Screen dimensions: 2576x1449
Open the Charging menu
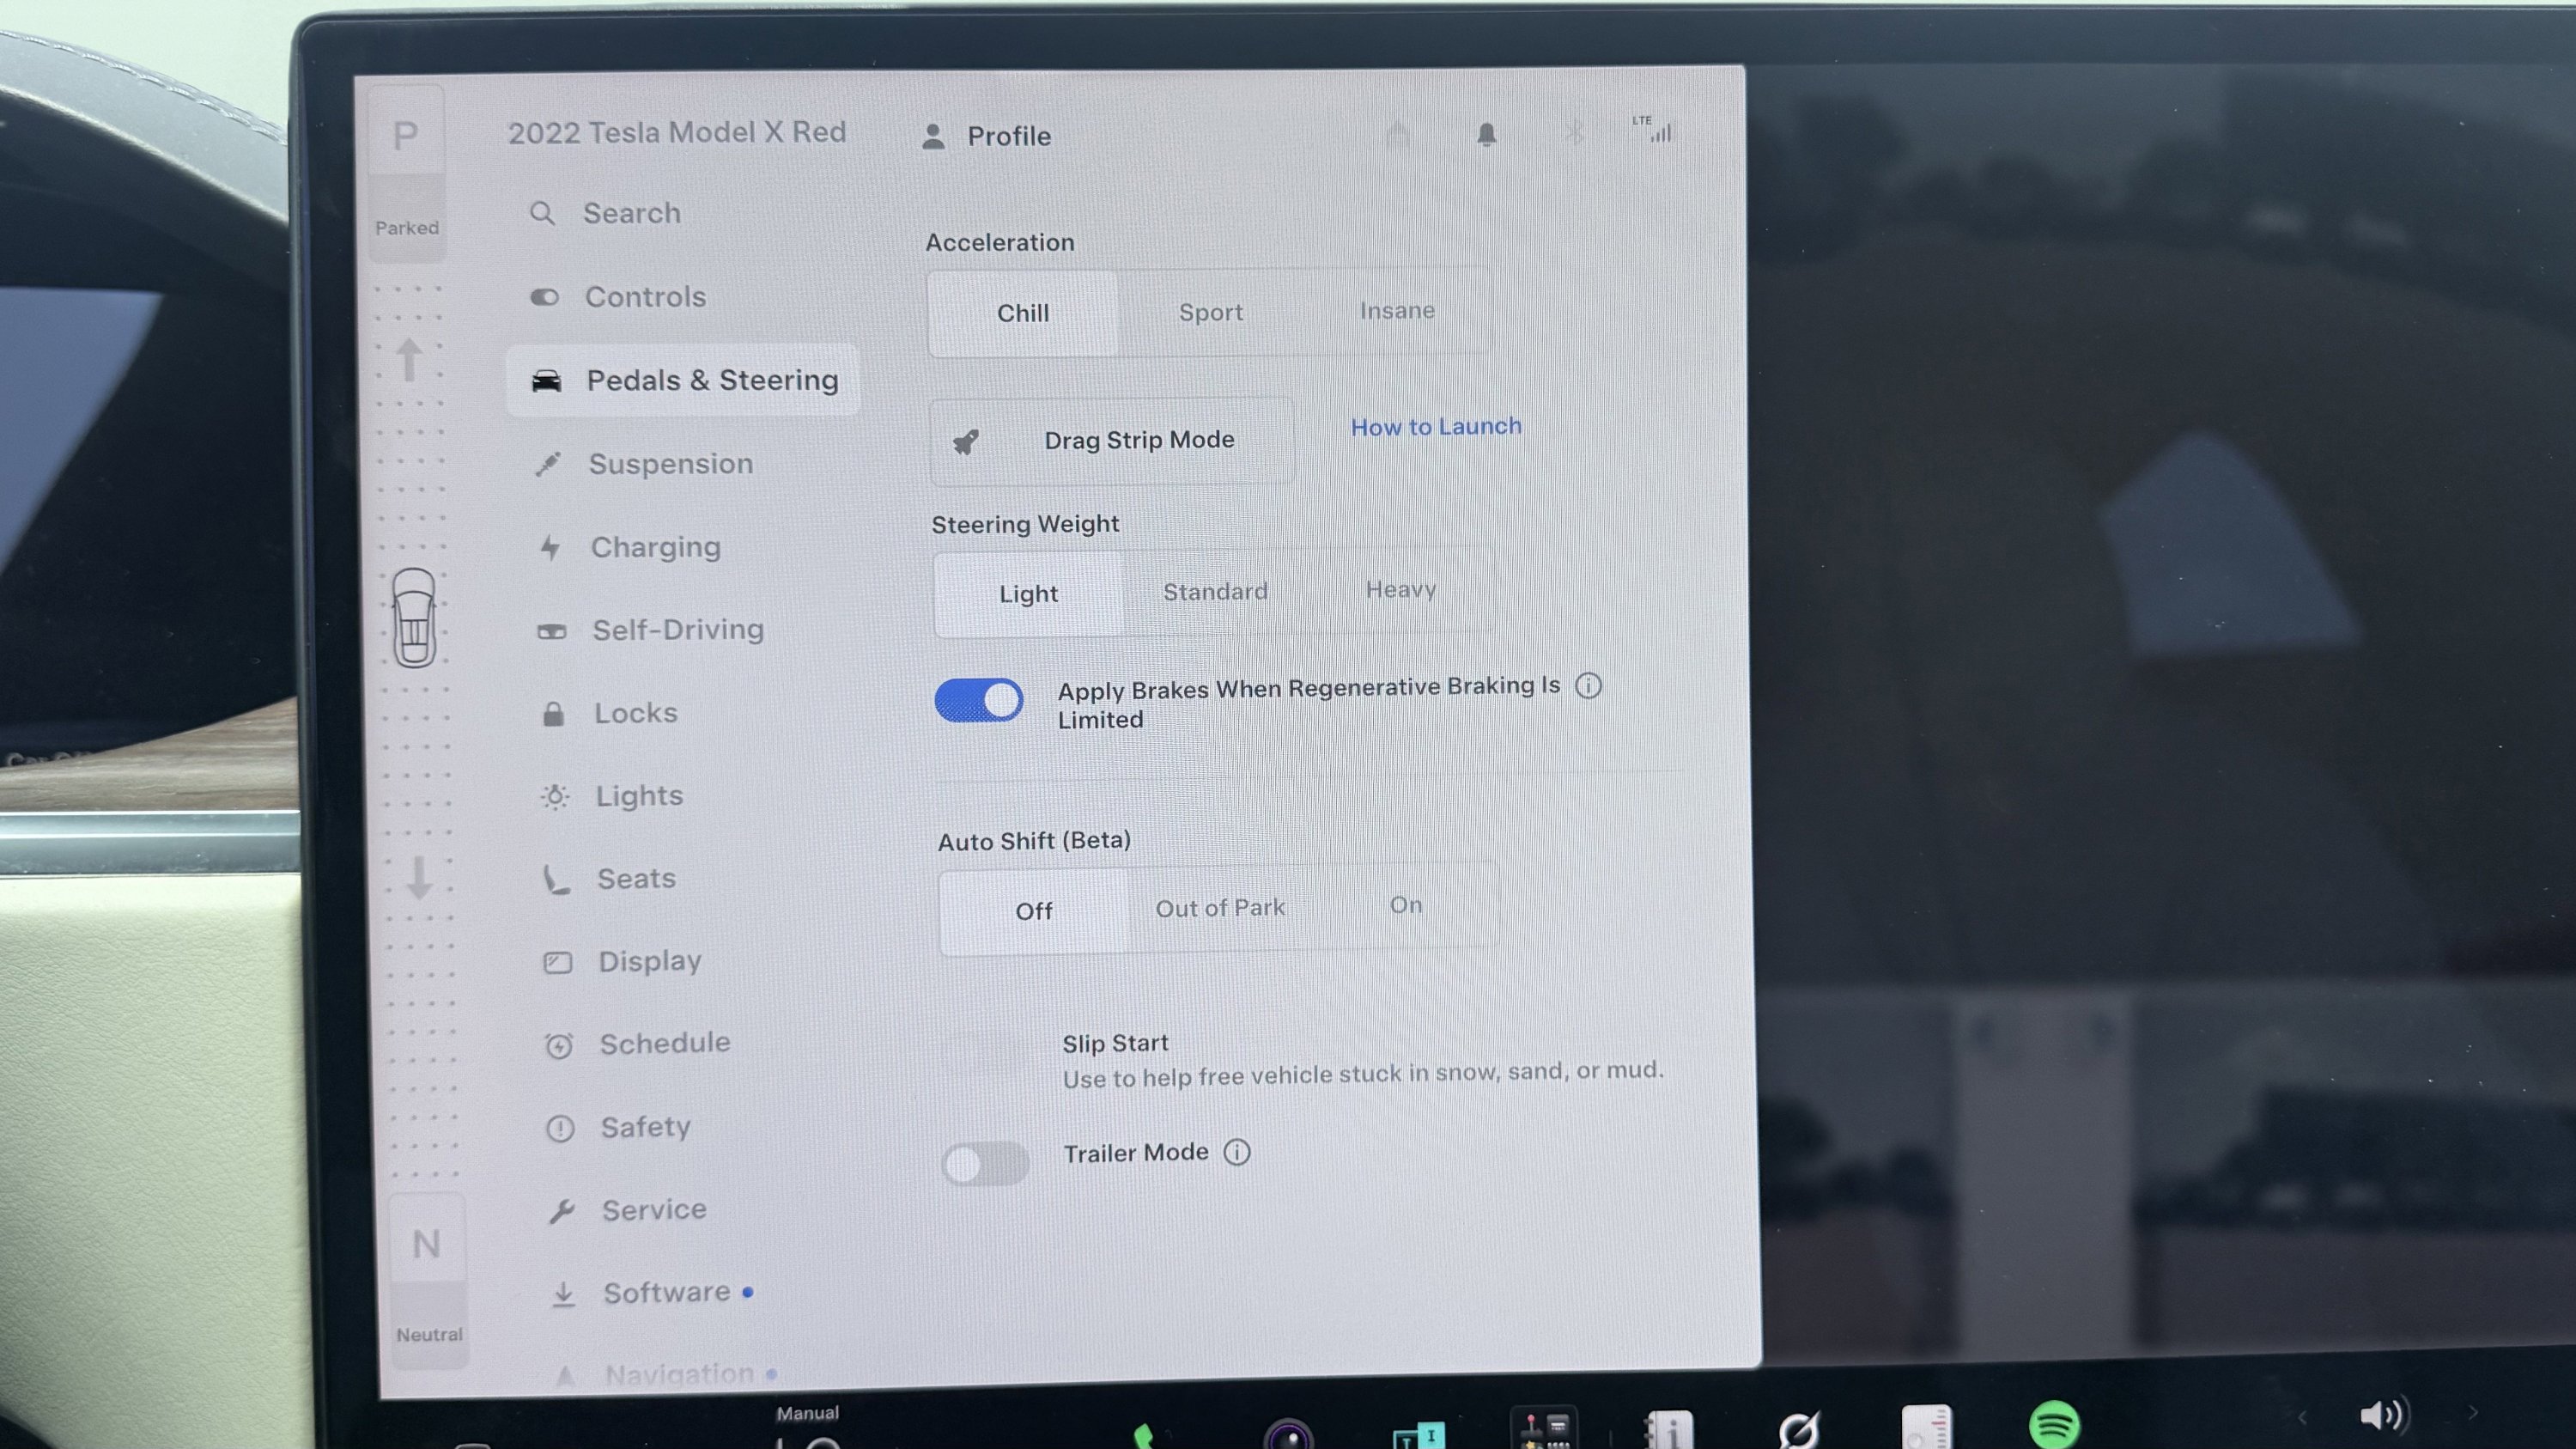point(630,547)
